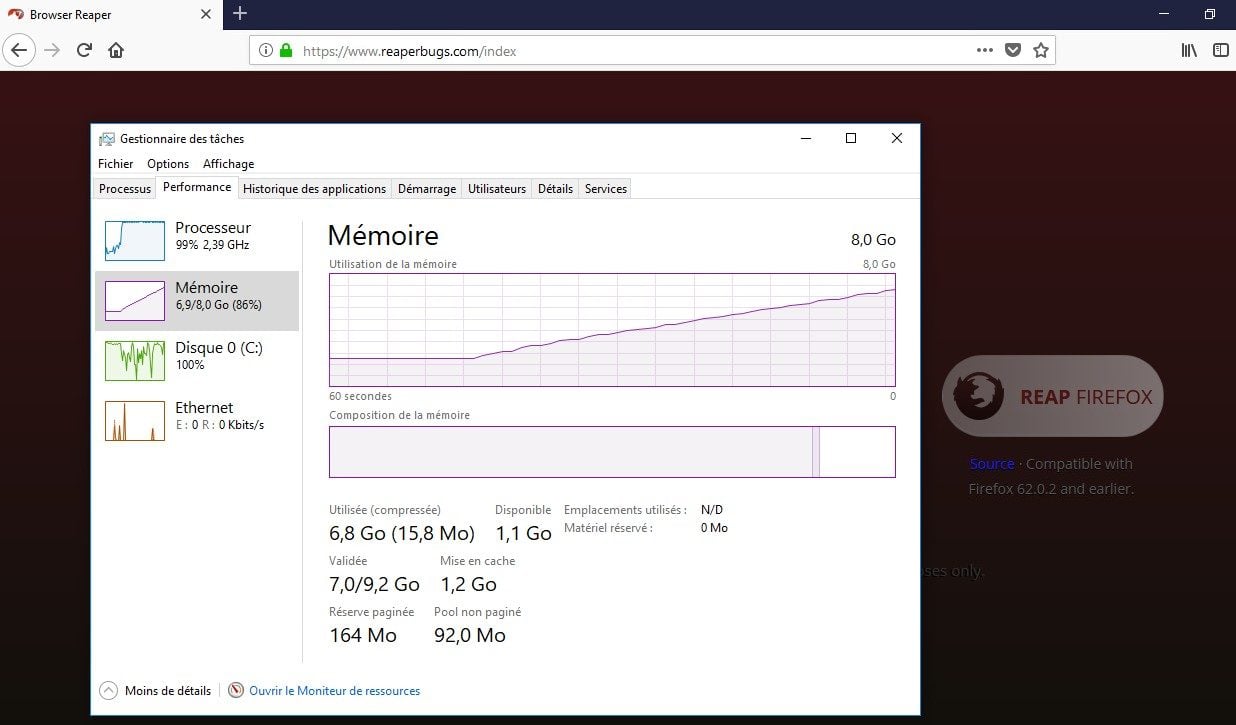The image size is (1236, 725).
Task: Go back with the Firefox back arrow
Action: coord(20,50)
